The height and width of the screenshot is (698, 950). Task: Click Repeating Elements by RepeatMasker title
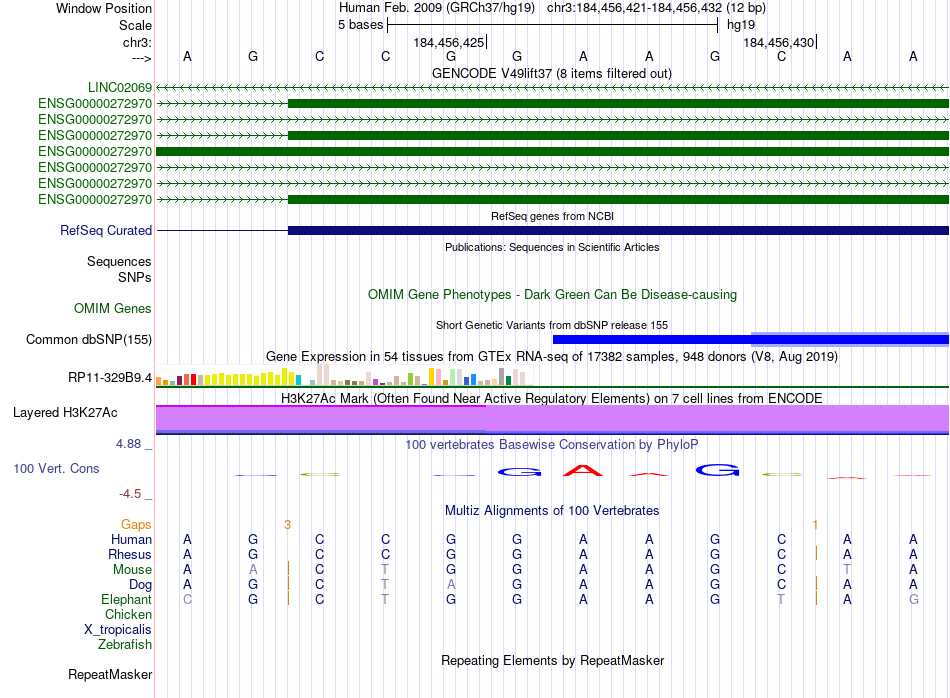coord(552,660)
